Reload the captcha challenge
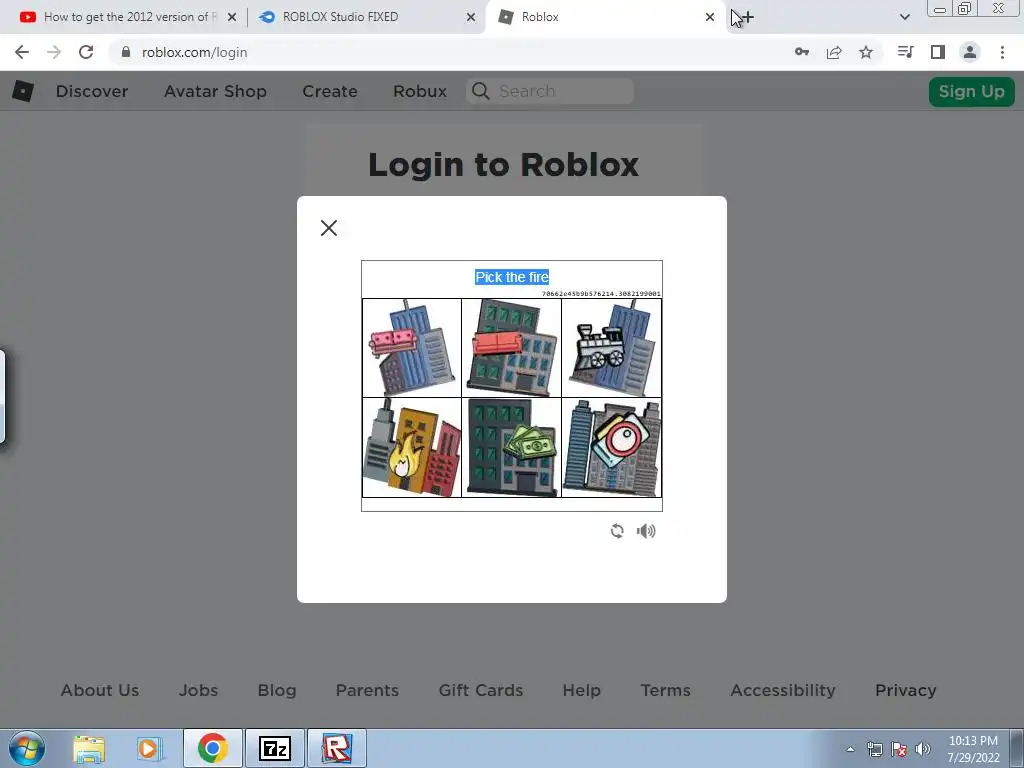Screen dimensions: 1024x768 click(x=617, y=531)
